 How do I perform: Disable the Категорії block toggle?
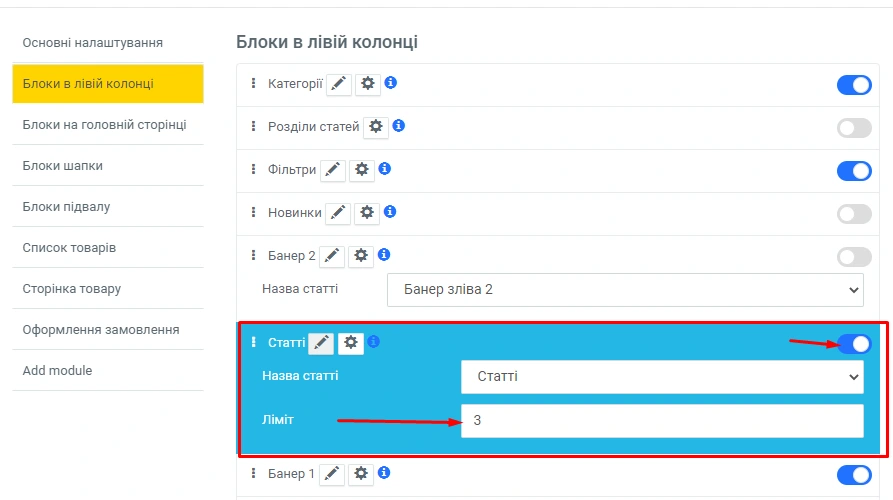[x=854, y=85]
